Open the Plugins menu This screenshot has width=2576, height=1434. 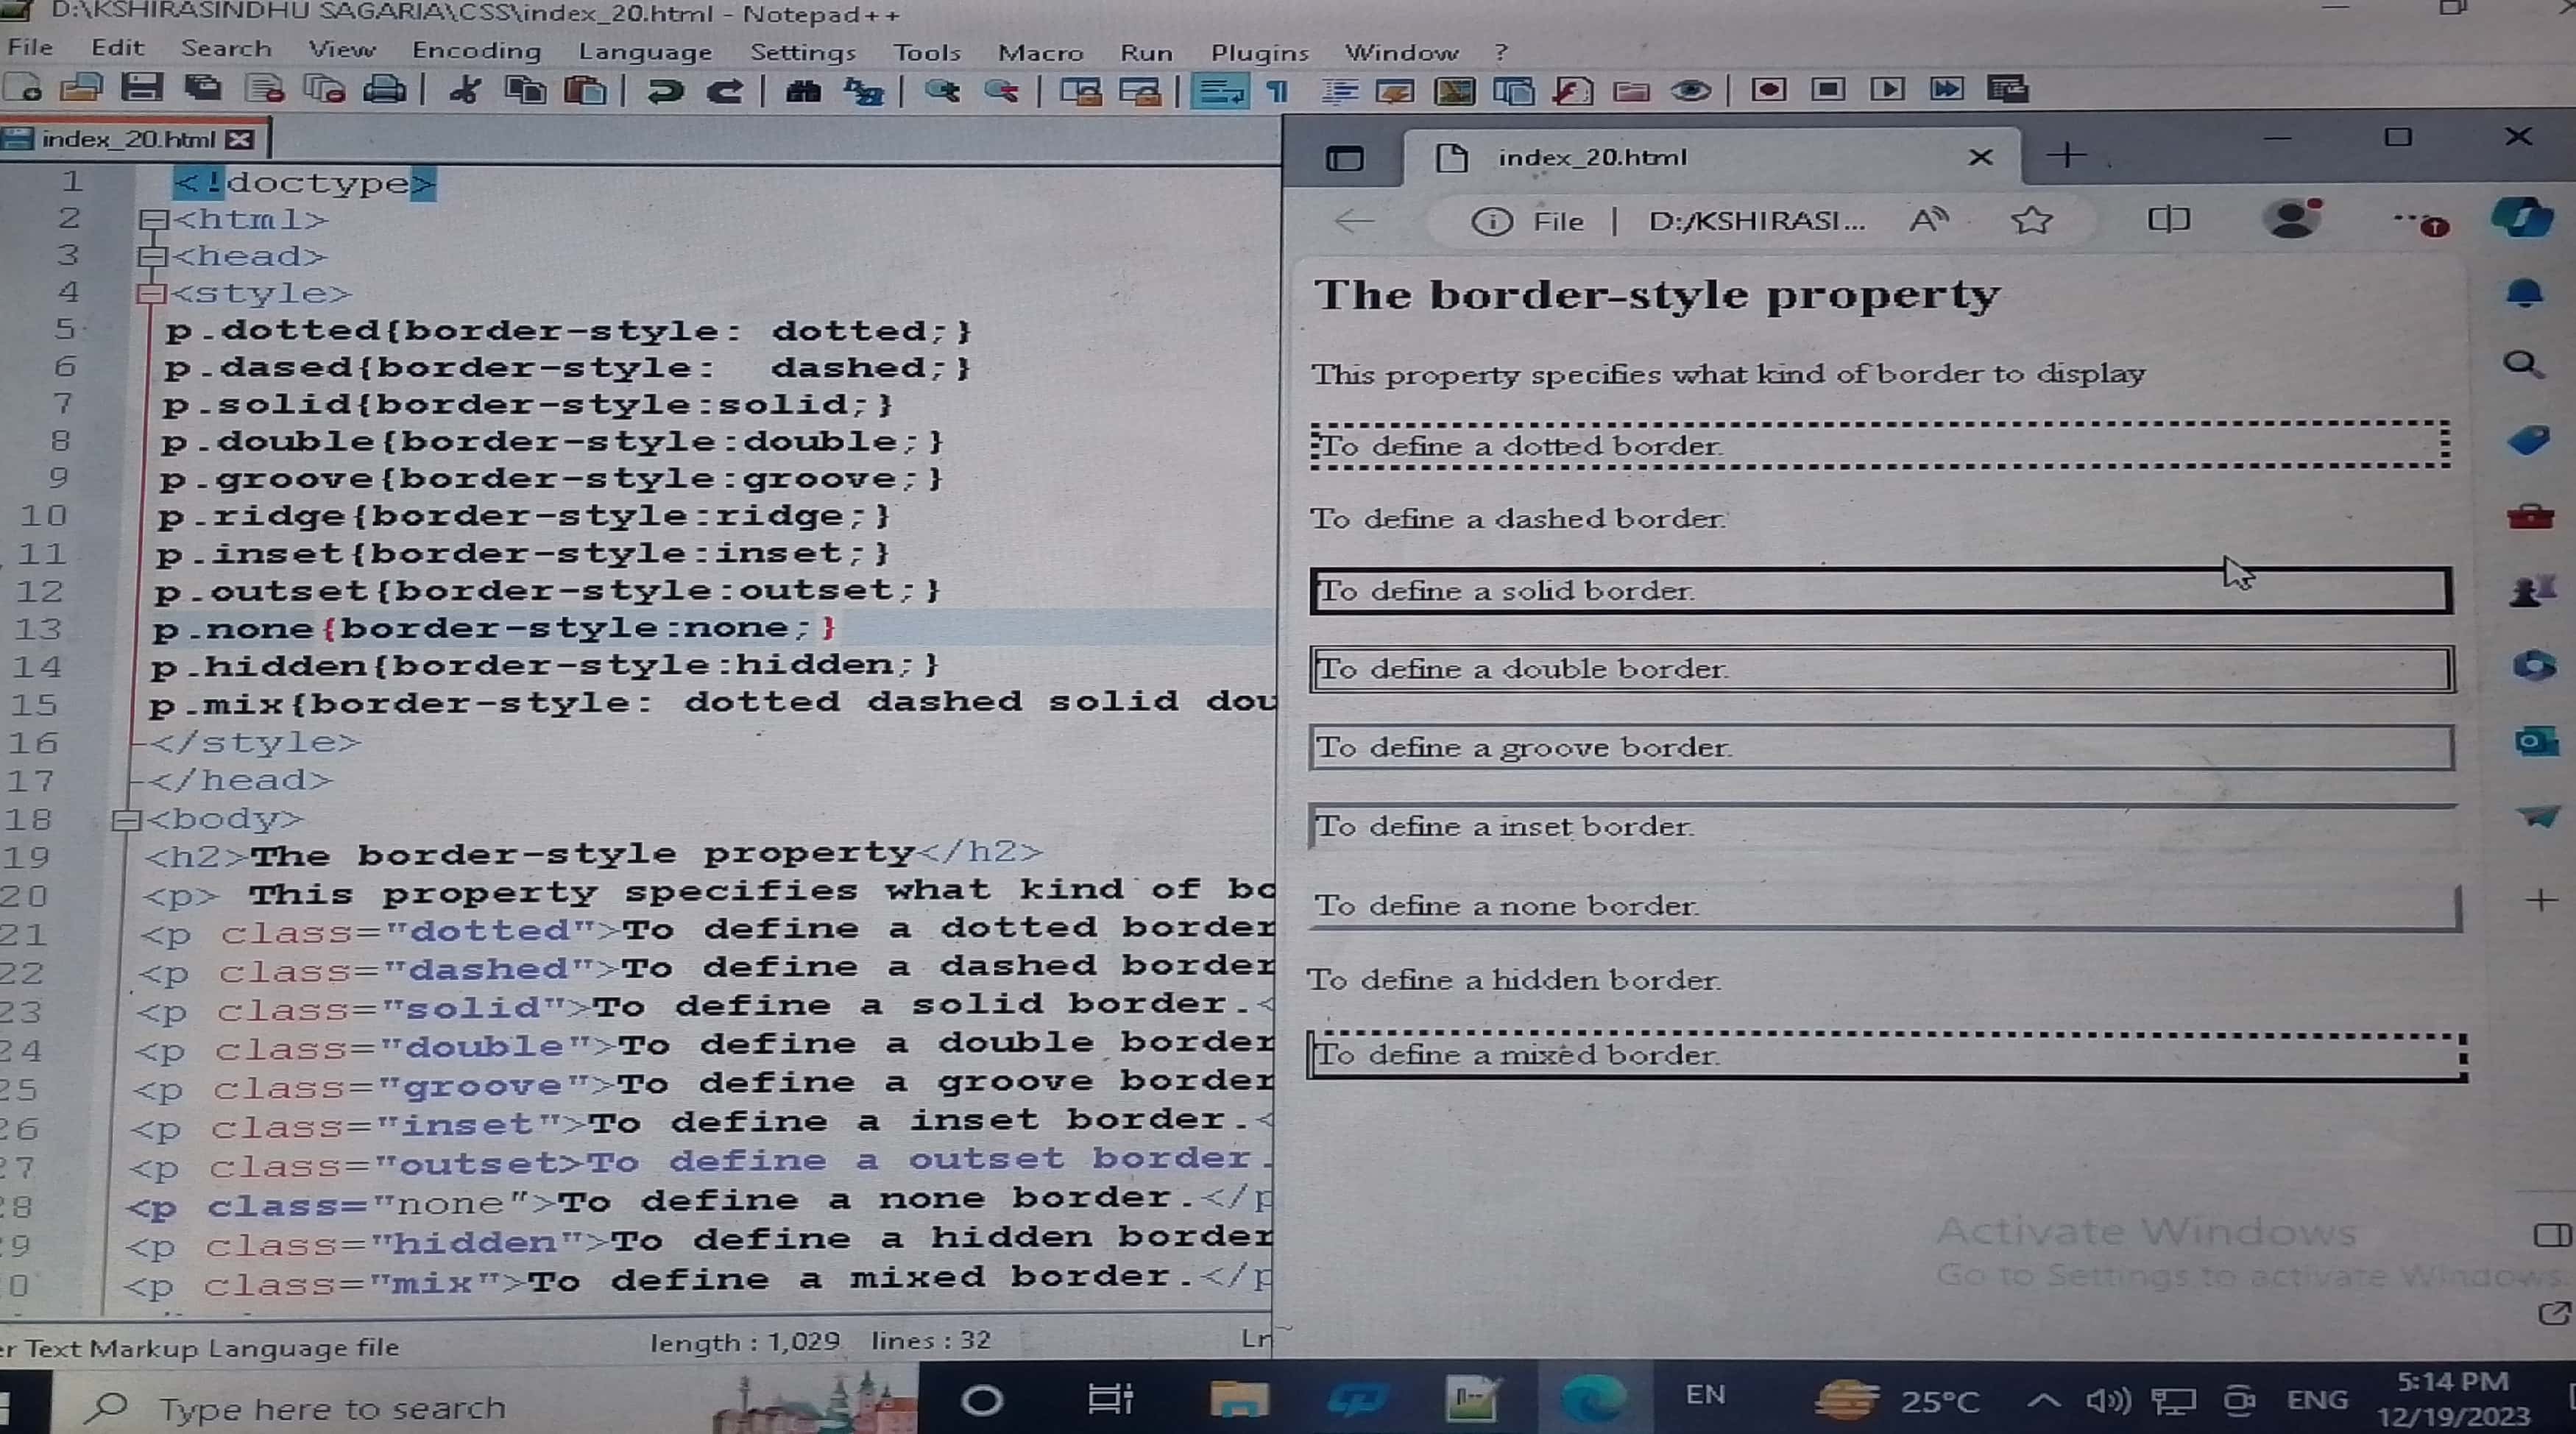[1259, 52]
